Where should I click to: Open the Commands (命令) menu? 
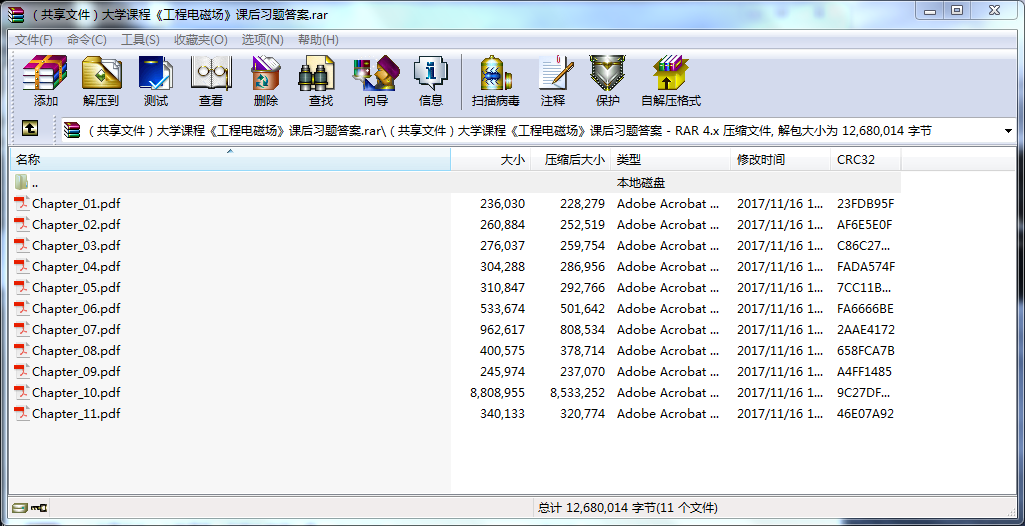[x=86, y=40]
